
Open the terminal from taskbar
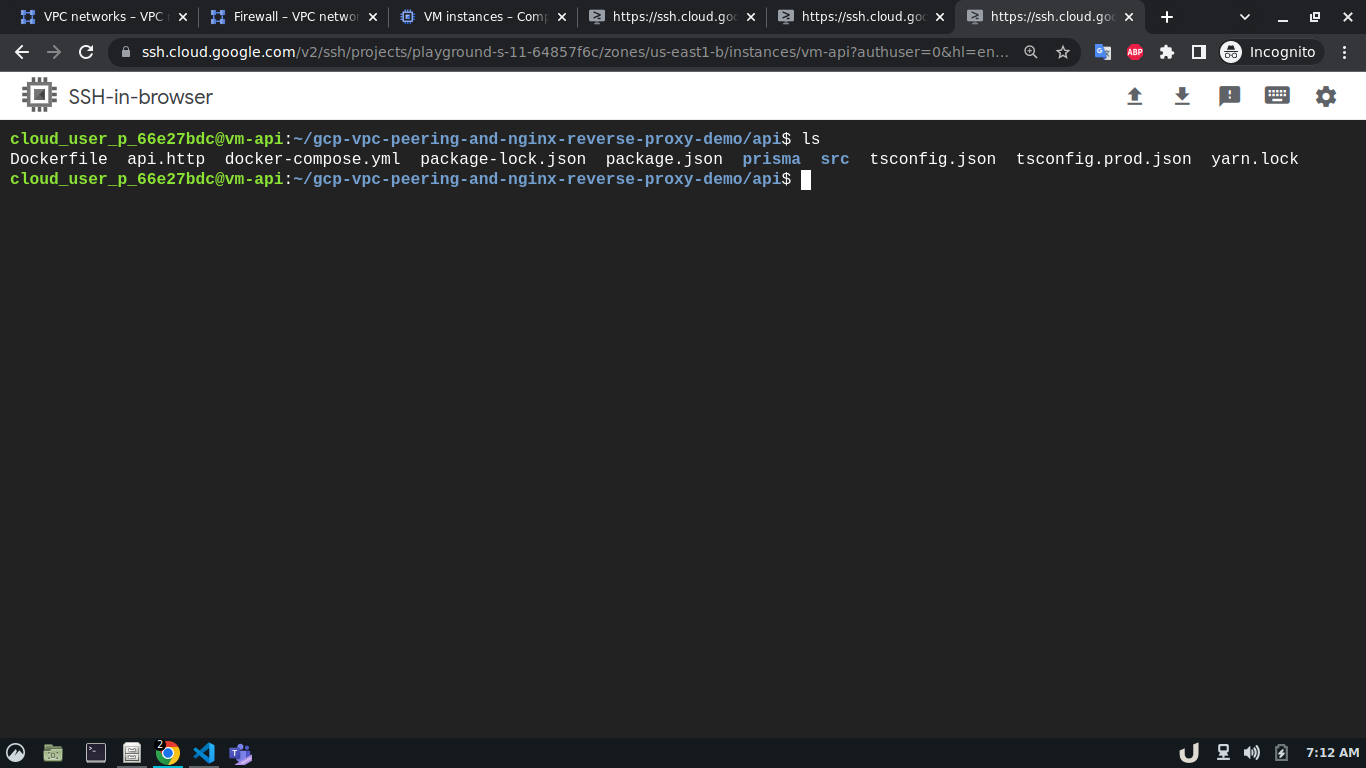[96, 753]
